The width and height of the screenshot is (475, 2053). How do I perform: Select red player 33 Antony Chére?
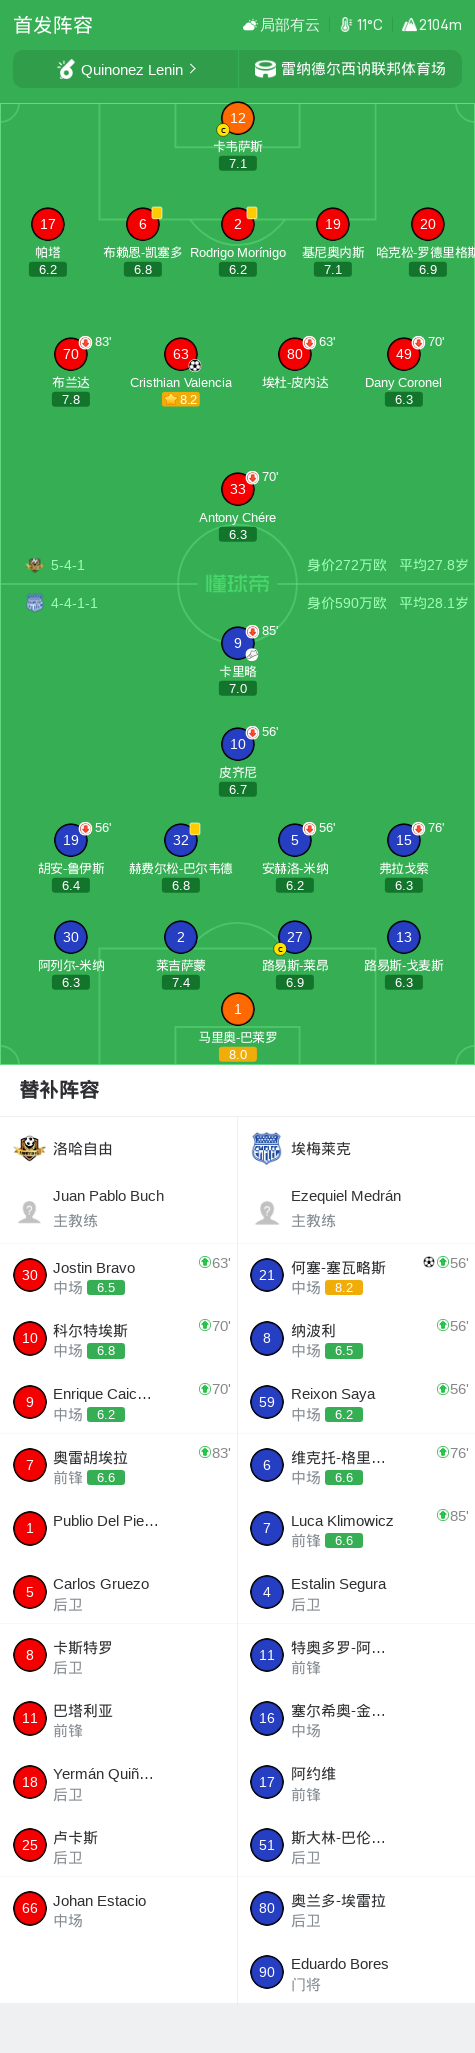coord(238,489)
